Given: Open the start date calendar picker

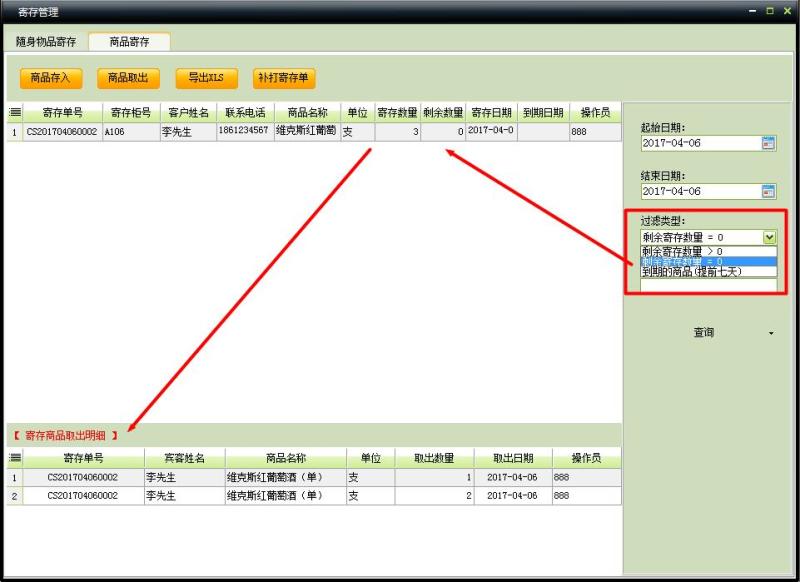Looking at the screenshot, I should (768, 143).
